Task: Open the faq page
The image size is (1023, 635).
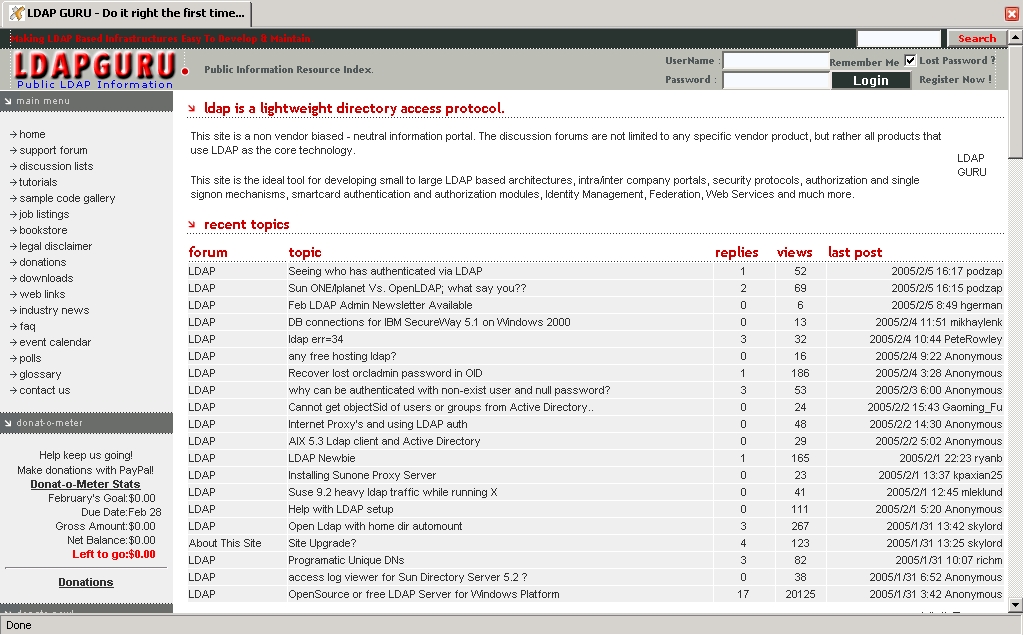Action: point(27,326)
